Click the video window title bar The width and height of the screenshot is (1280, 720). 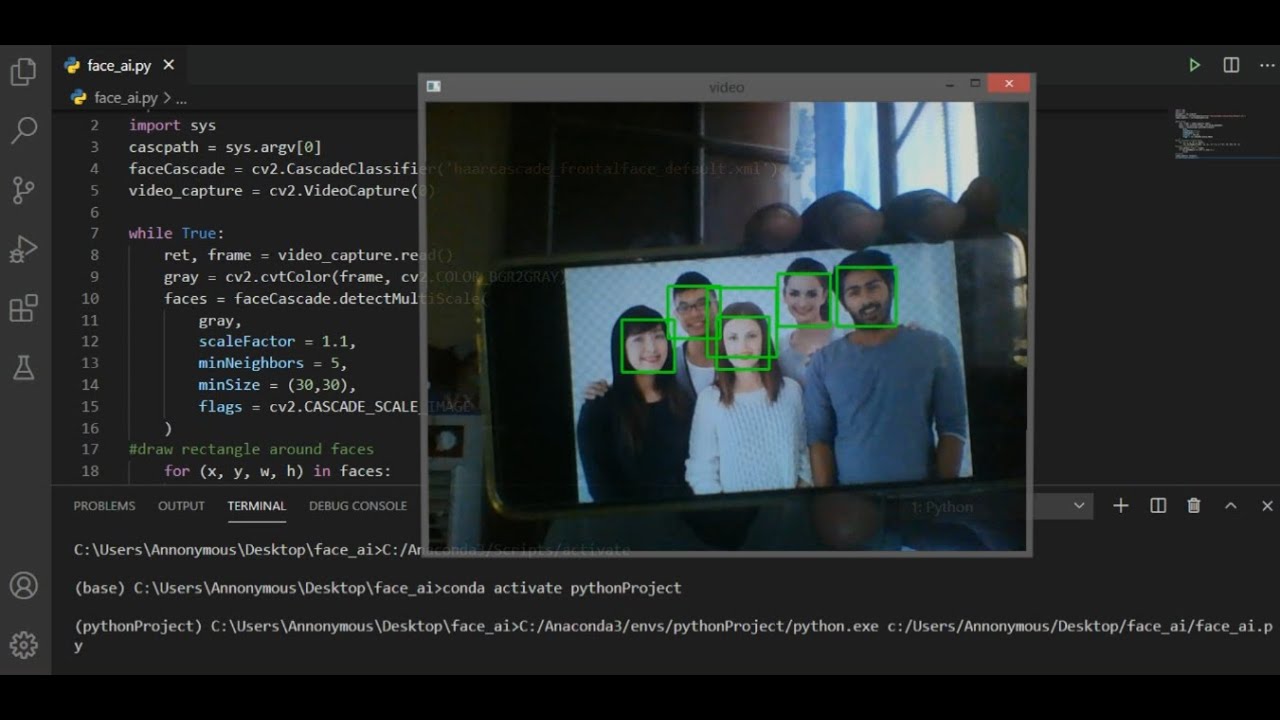point(727,87)
